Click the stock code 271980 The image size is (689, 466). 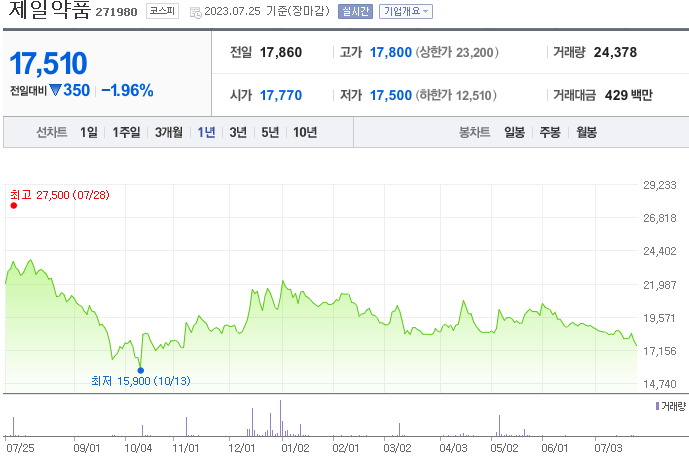click(116, 12)
